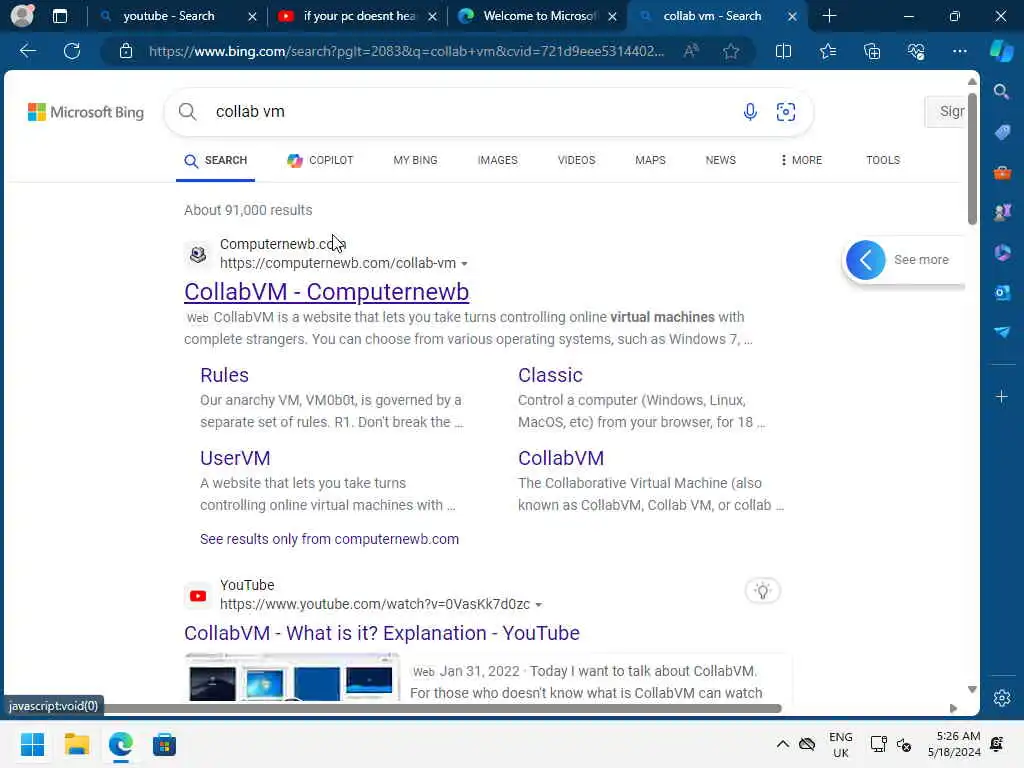
Task: Close the 'youtube - Search' tab
Action: click(252, 16)
